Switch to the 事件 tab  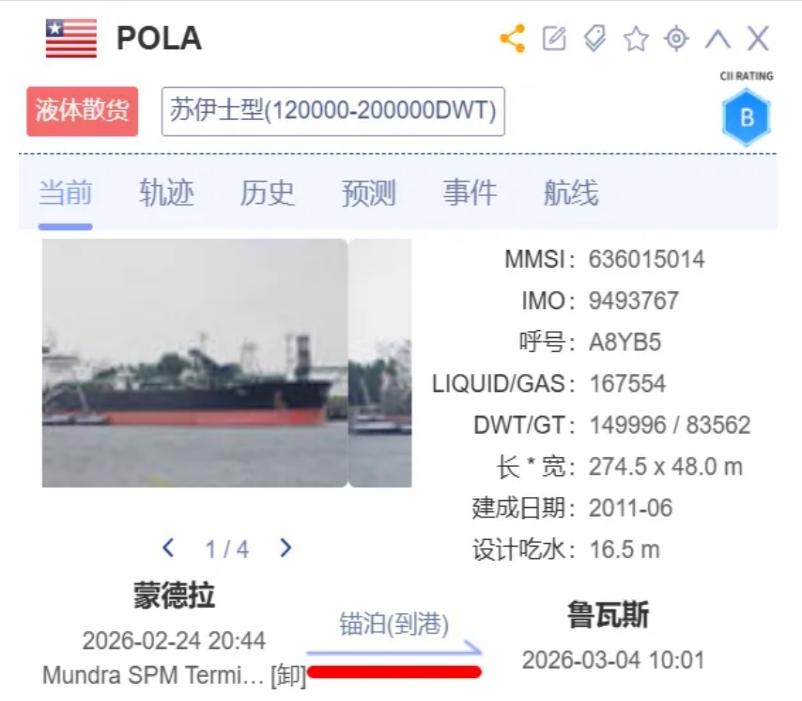tap(470, 193)
